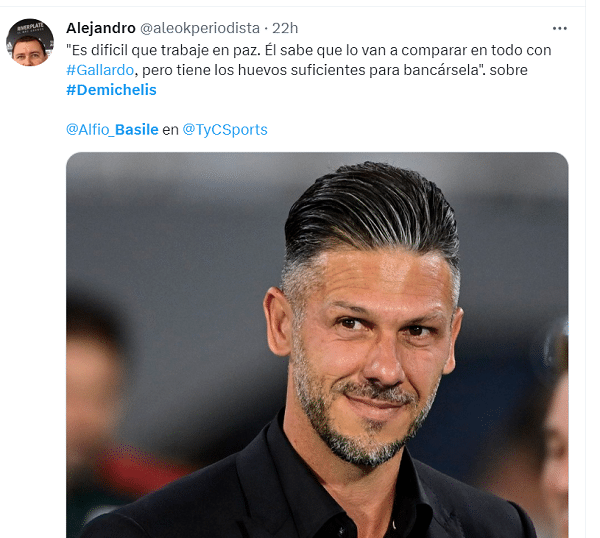Open the three-dot more options menu
The width and height of the screenshot is (600, 538).
559,28
